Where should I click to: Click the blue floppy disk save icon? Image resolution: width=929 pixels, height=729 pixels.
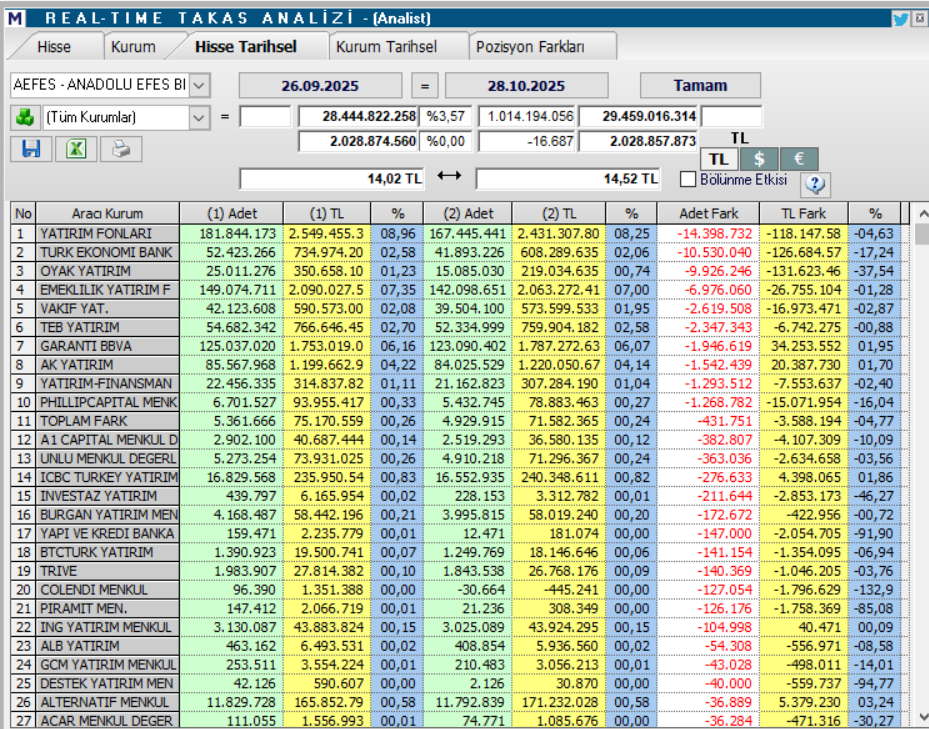pyautogui.click(x=31, y=149)
